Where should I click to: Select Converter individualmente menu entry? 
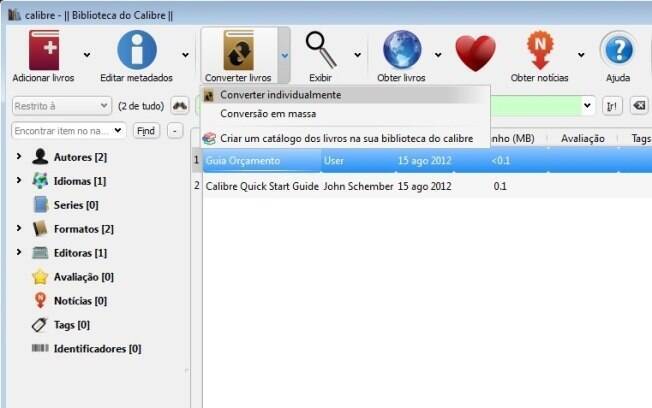(345, 95)
